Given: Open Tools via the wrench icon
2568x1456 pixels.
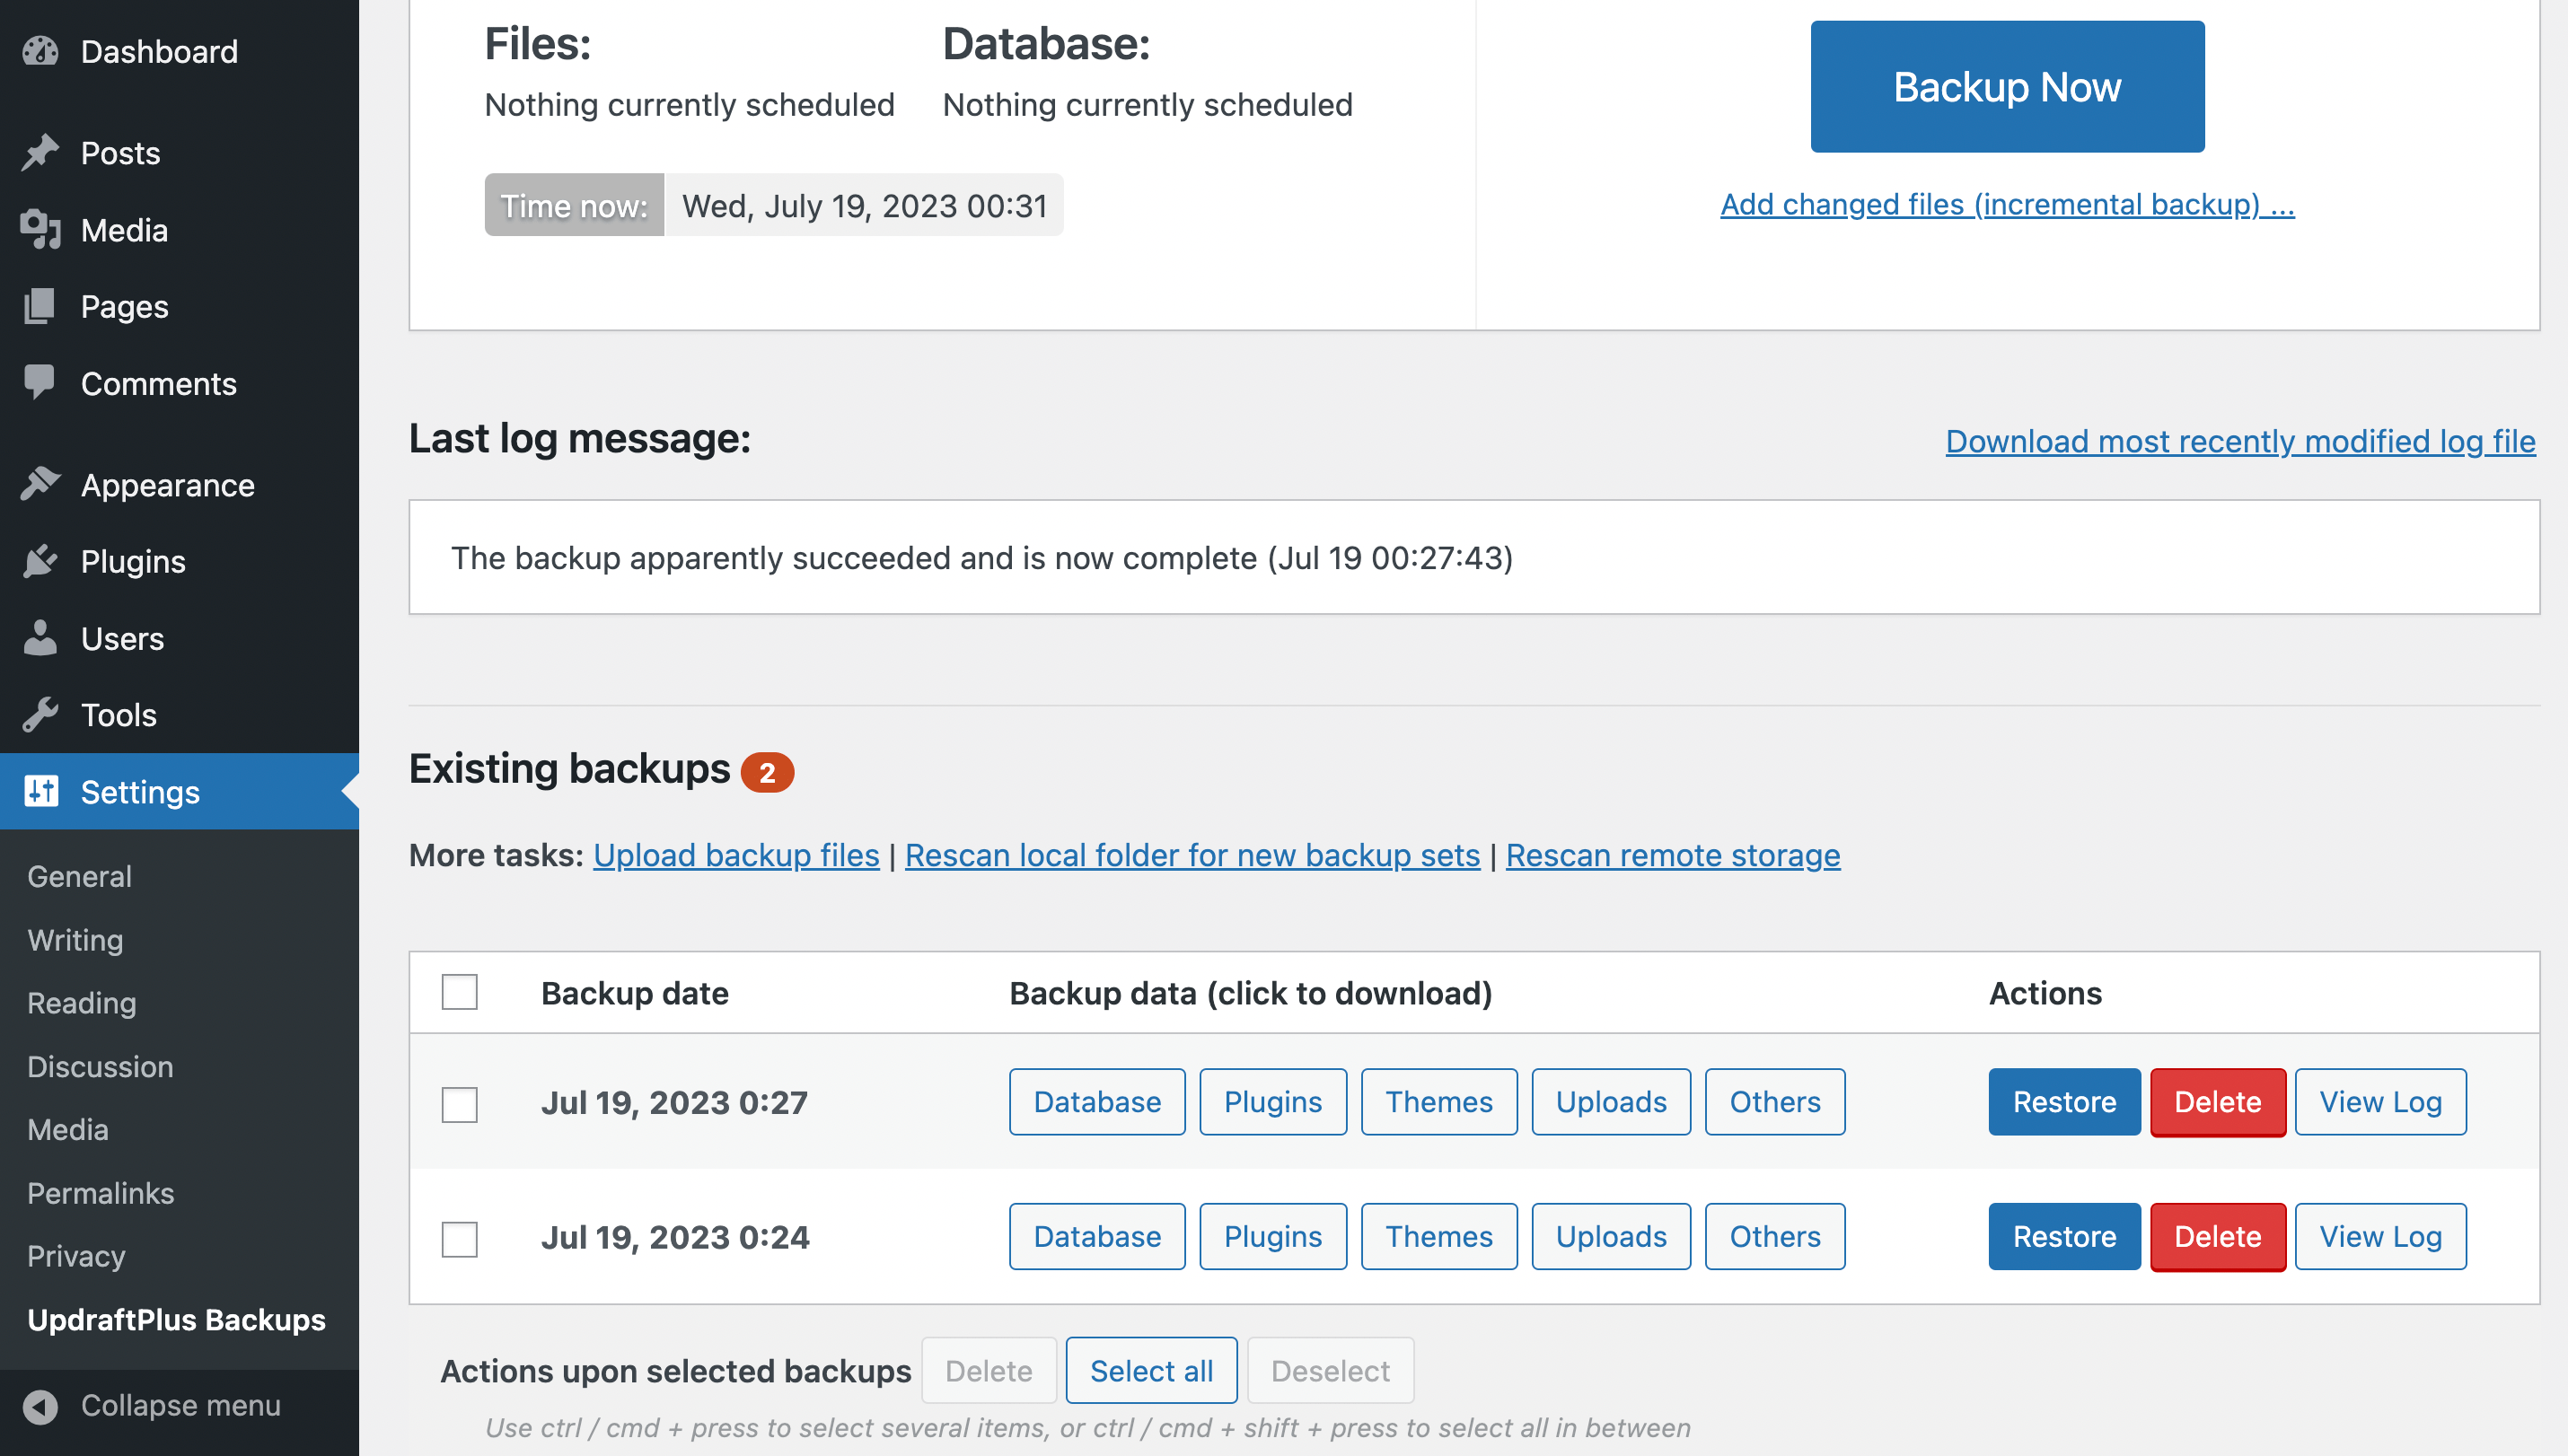Looking at the screenshot, I should click(41, 714).
